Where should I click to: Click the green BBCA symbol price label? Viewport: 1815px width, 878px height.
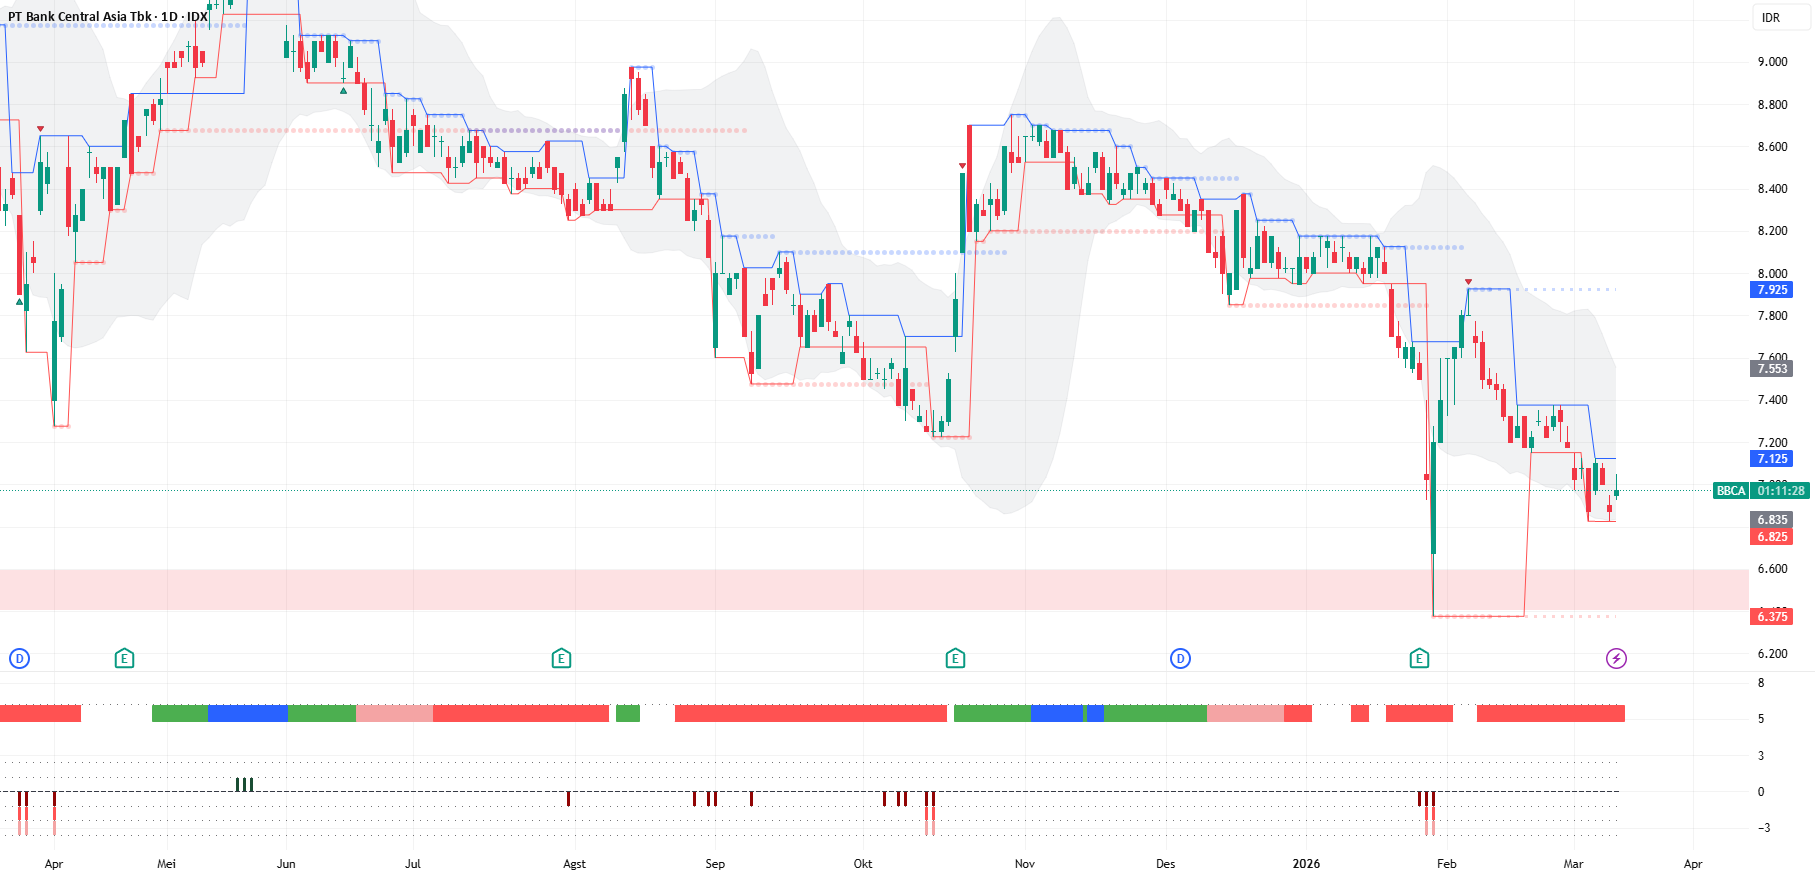1731,491
